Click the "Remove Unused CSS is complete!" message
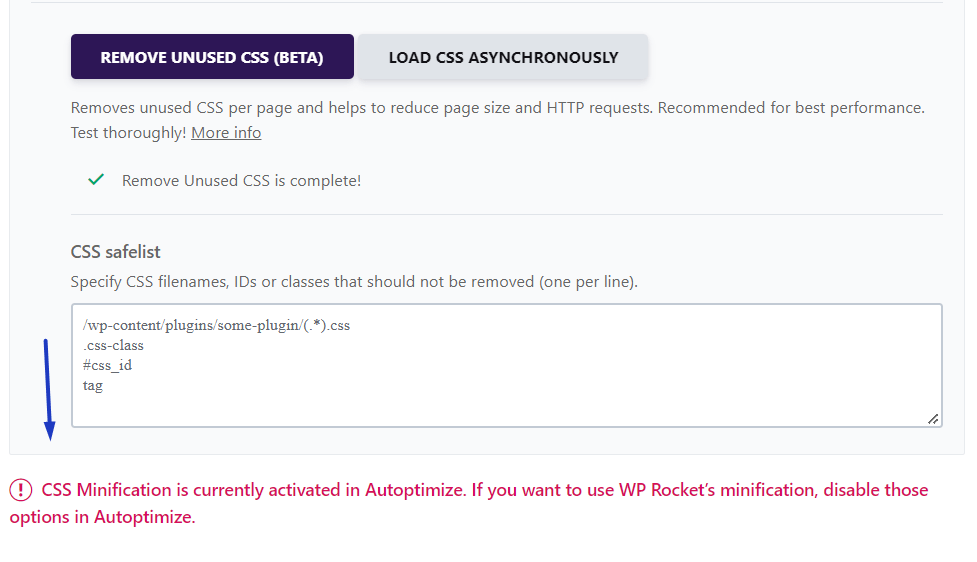The image size is (977, 562). [x=241, y=181]
